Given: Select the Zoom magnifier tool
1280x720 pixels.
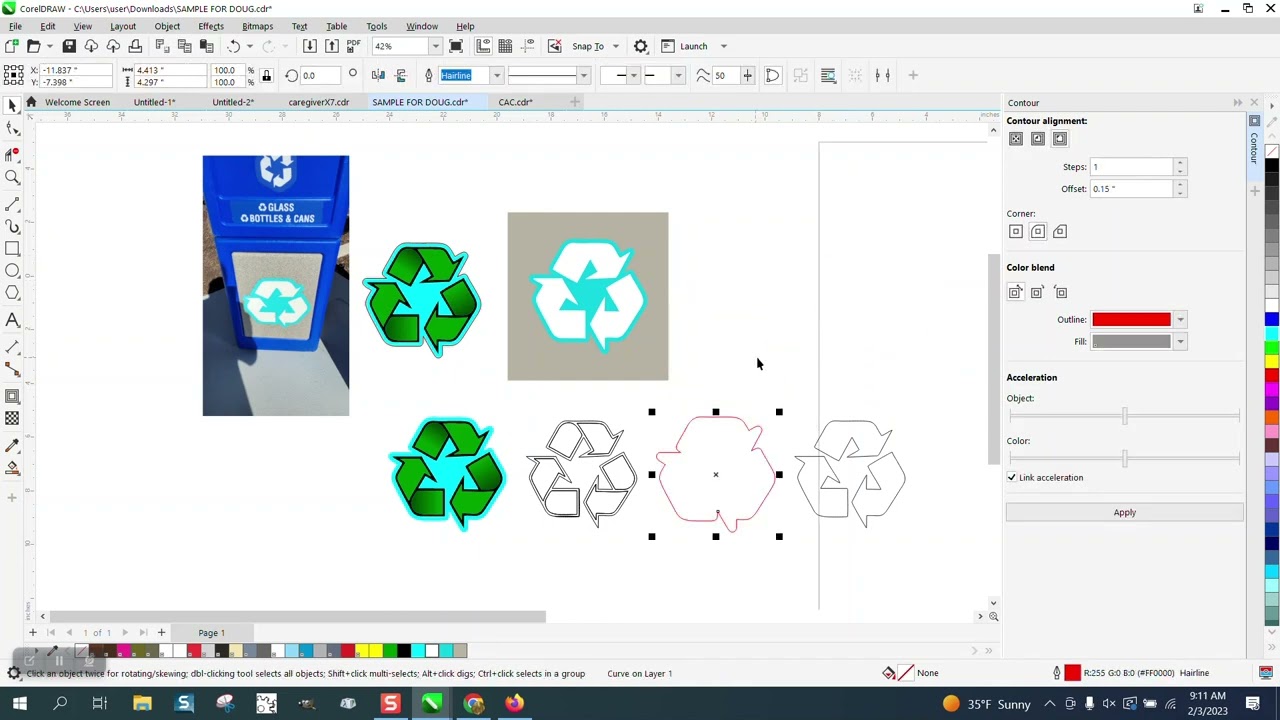Looking at the screenshot, I should 12,177.
